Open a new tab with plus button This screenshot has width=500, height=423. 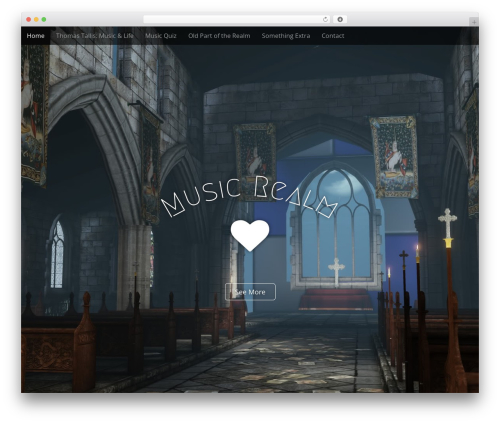(474, 22)
